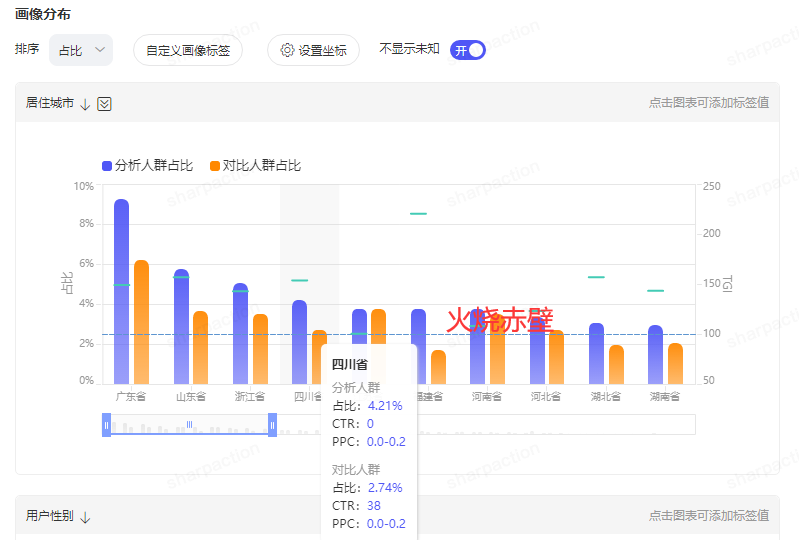The height and width of the screenshot is (540, 799).
Task: Click the orange bar for 湖南省
Action: pos(676,364)
